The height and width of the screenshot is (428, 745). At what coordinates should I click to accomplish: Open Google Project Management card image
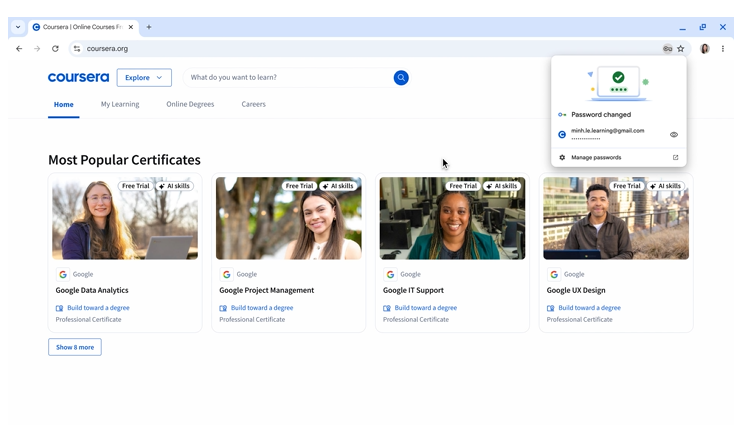[288, 218]
